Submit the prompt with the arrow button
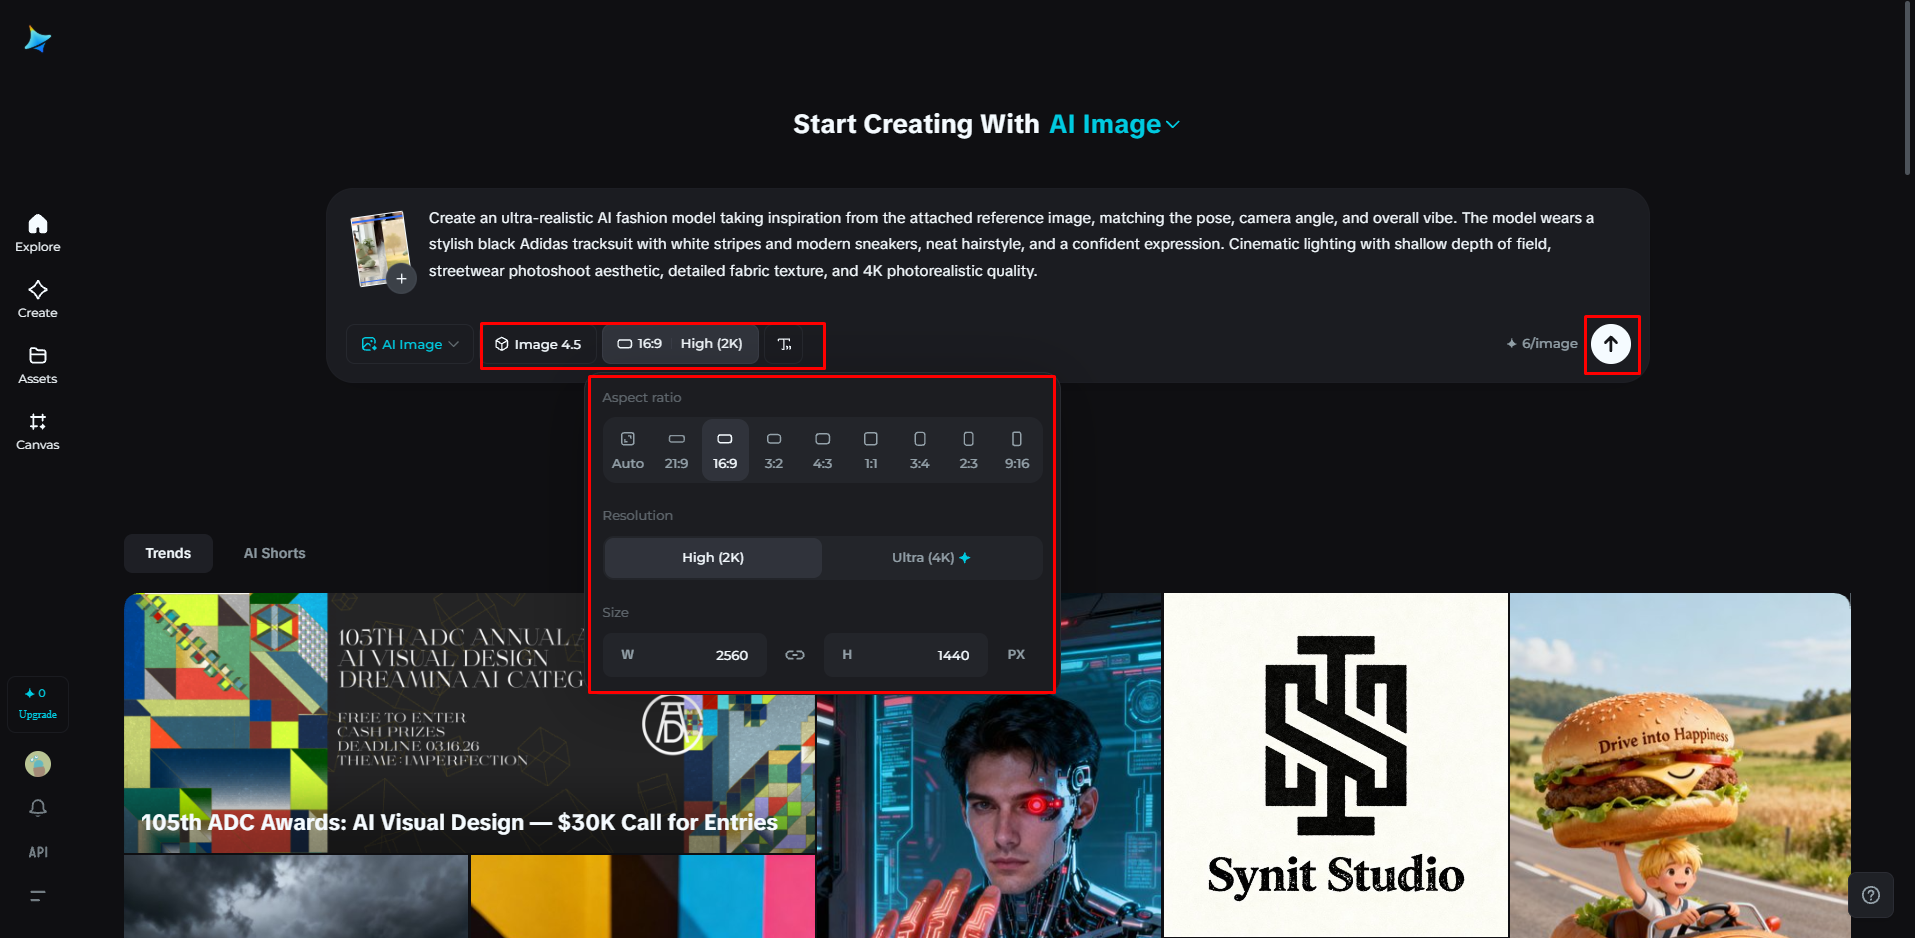 point(1611,344)
